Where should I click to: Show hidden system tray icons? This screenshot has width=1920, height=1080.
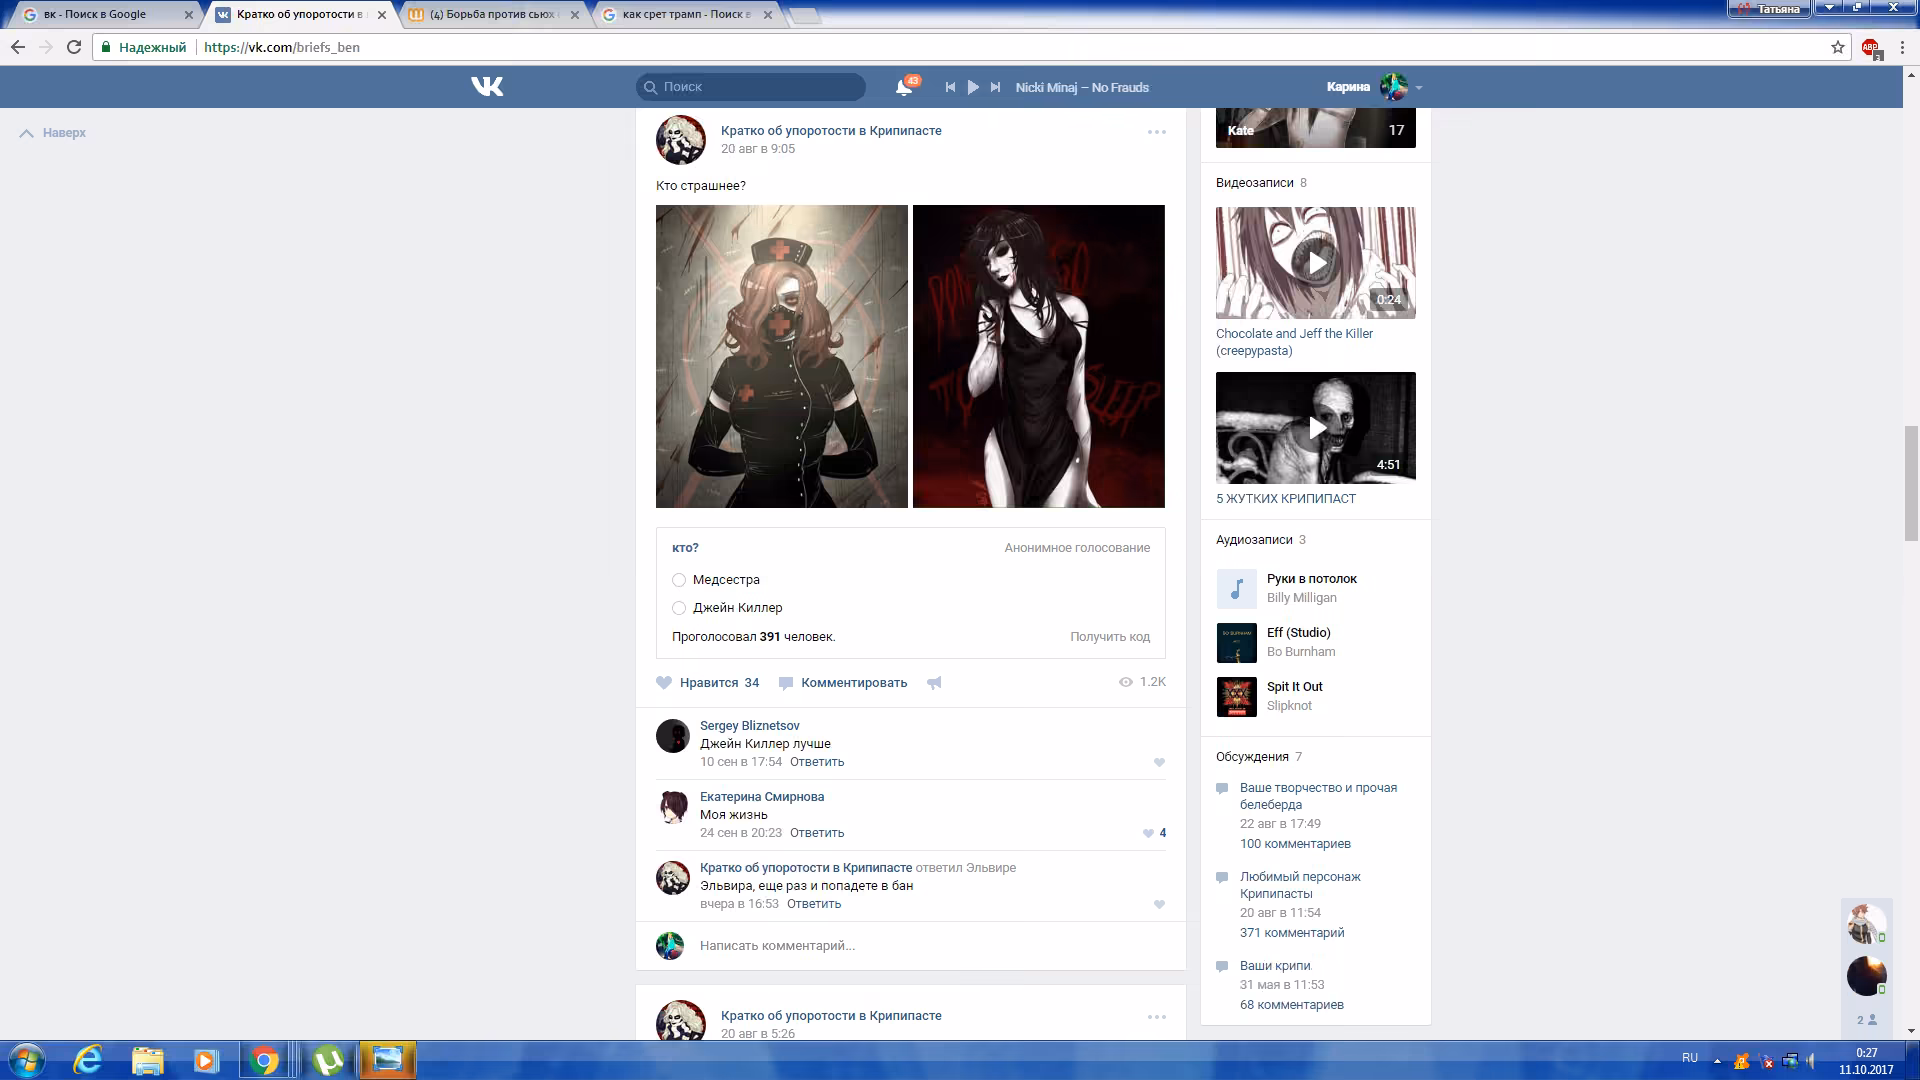(x=1717, y=1061)
